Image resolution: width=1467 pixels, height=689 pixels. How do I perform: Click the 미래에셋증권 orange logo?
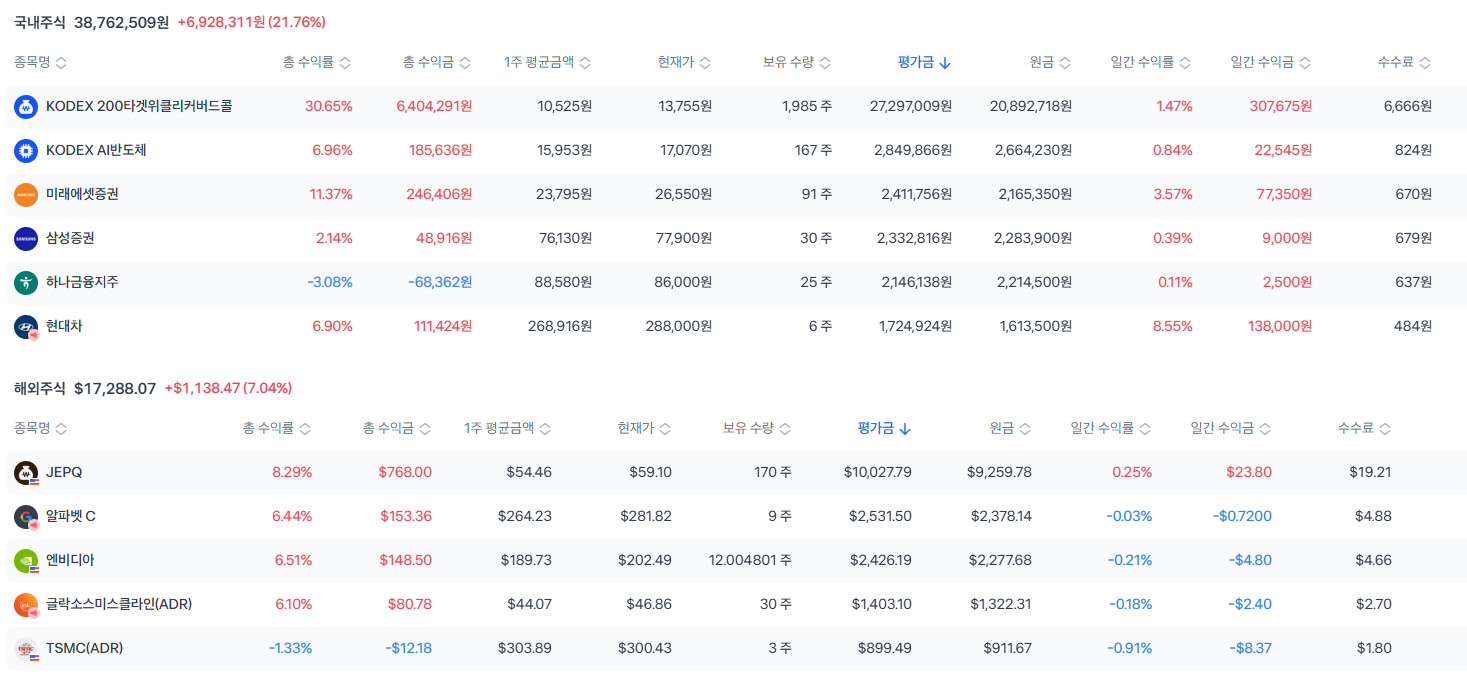tap(26, 194)
